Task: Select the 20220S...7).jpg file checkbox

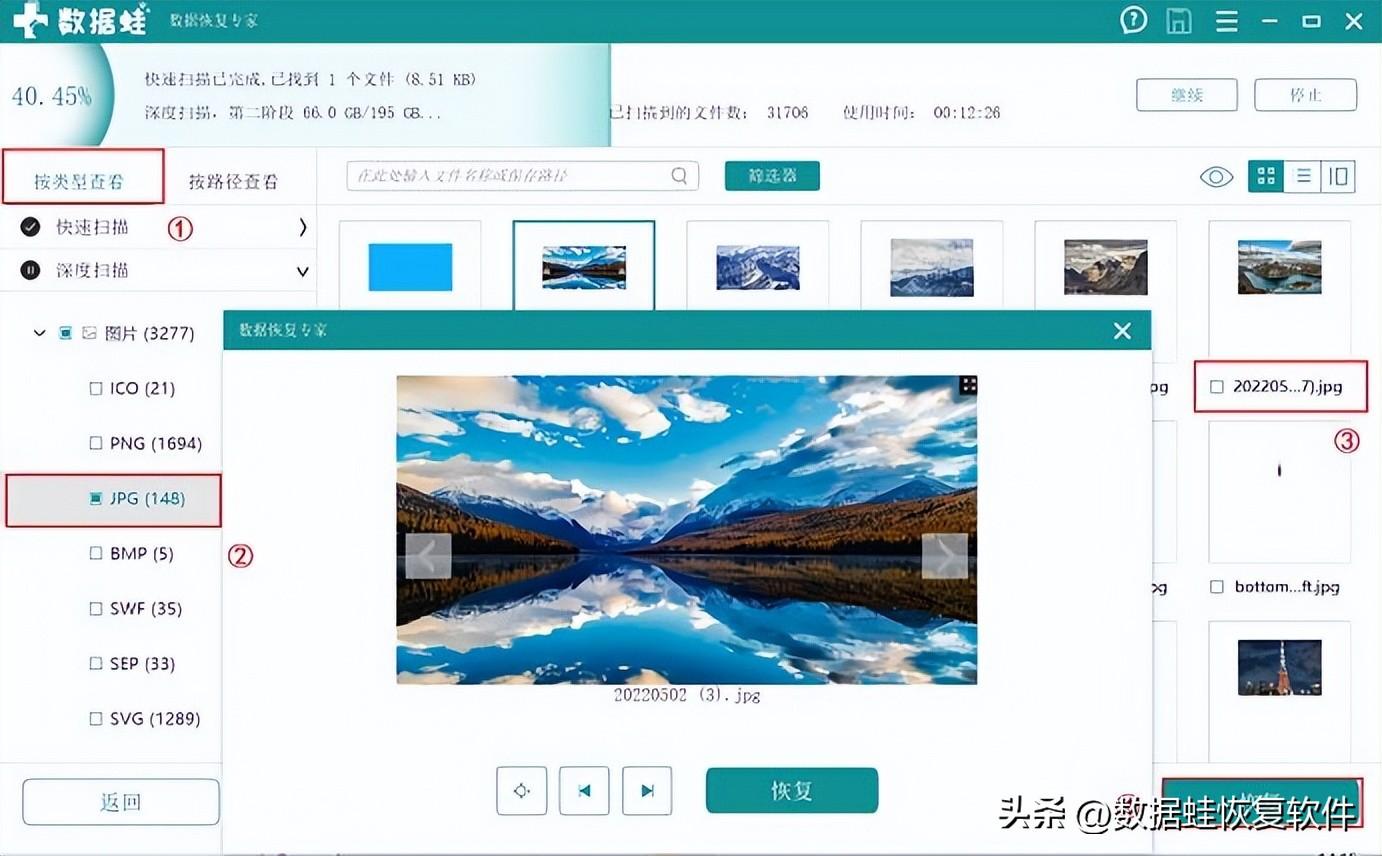Action: [1216, 387]
